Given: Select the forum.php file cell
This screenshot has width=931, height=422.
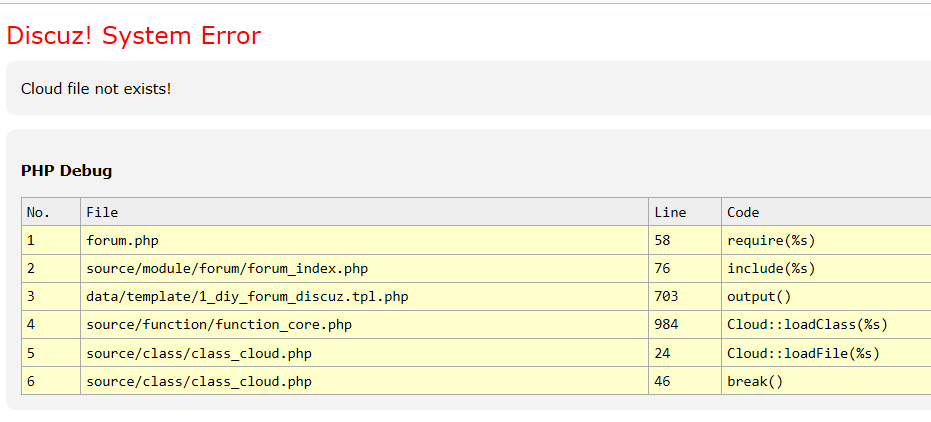Looking at the screenshot, I should [122, 240].
